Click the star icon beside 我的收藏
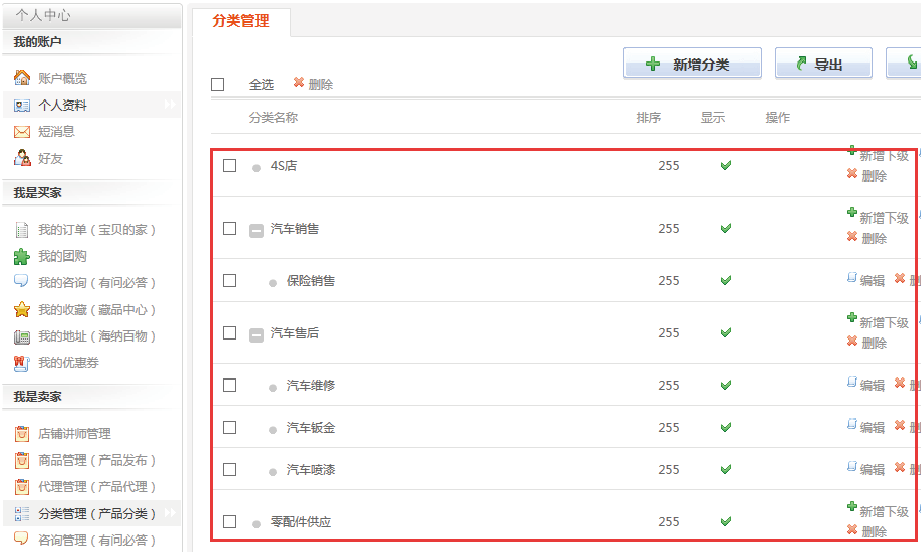The height and width of the screenshot is (552, 921). pyautogui.click(x=22, y=309)
